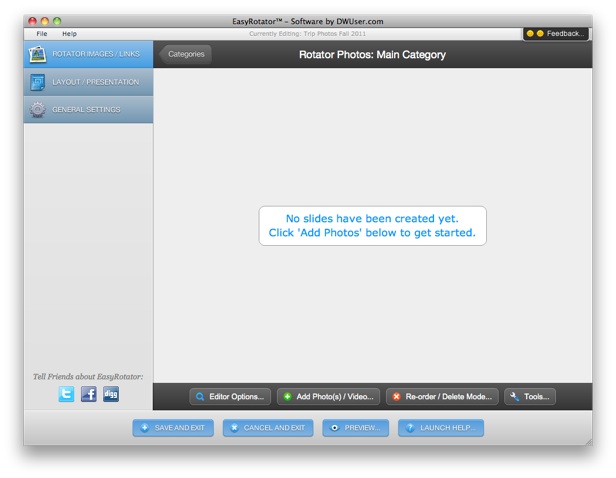Click the Facebook share icon
The width and height of the screenshot is (616, 478).
click(x=88, y=394)
